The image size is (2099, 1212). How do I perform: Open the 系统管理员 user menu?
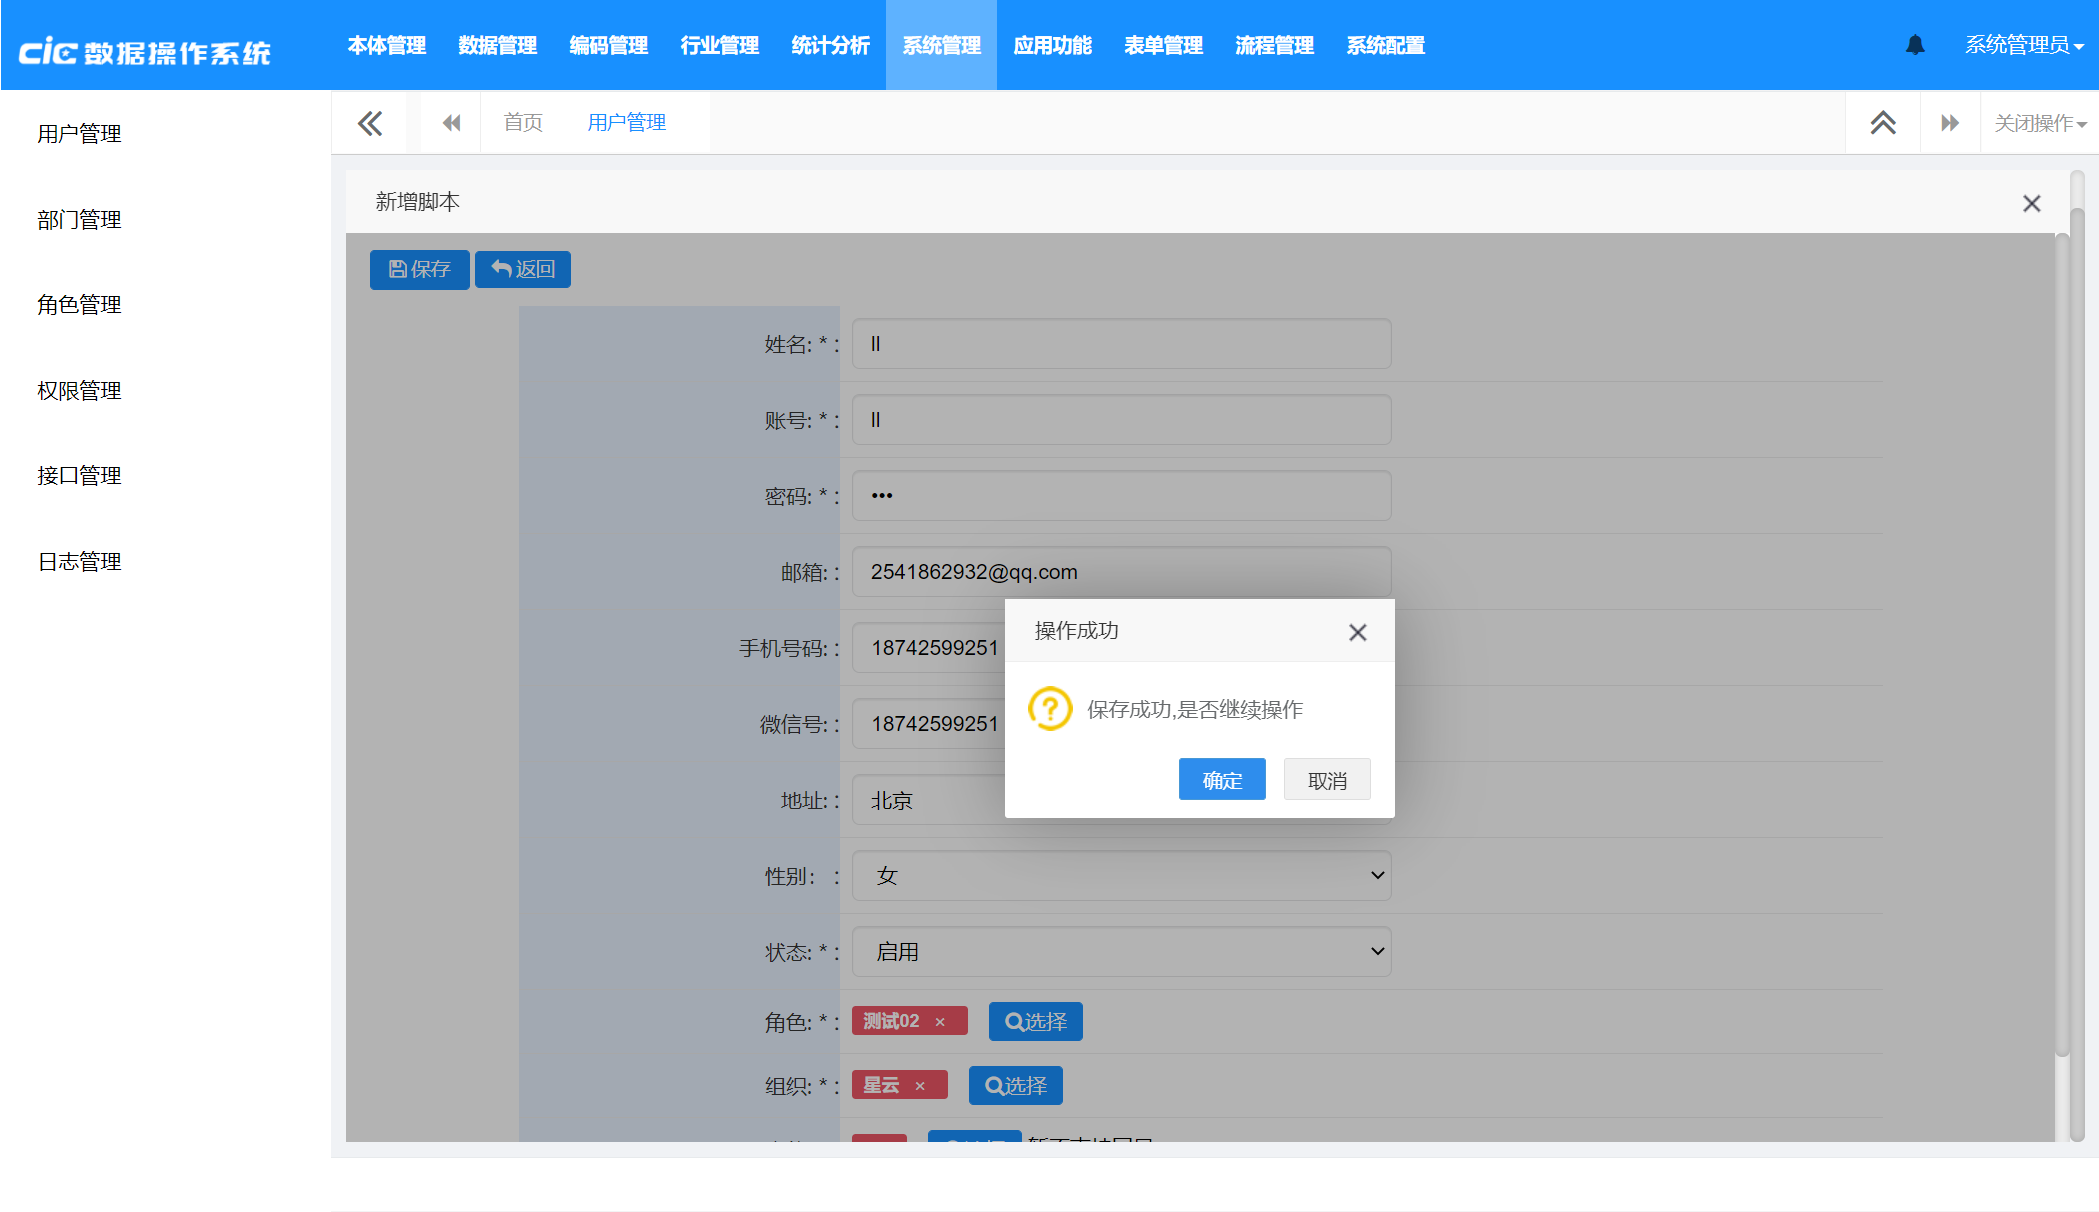[x=2023, y=45]
